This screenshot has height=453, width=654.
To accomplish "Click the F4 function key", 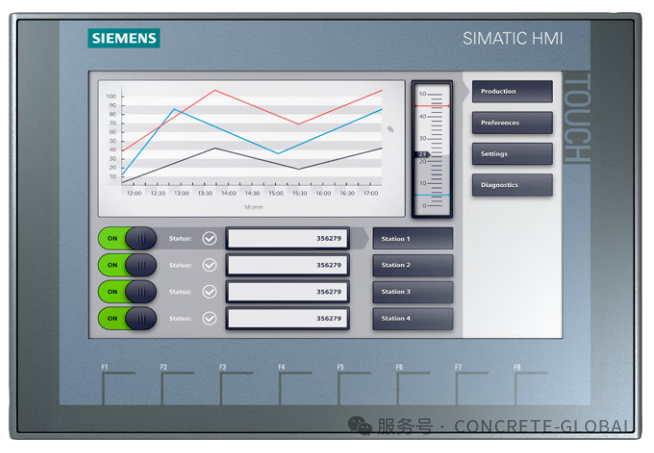I will click(296, 386).
